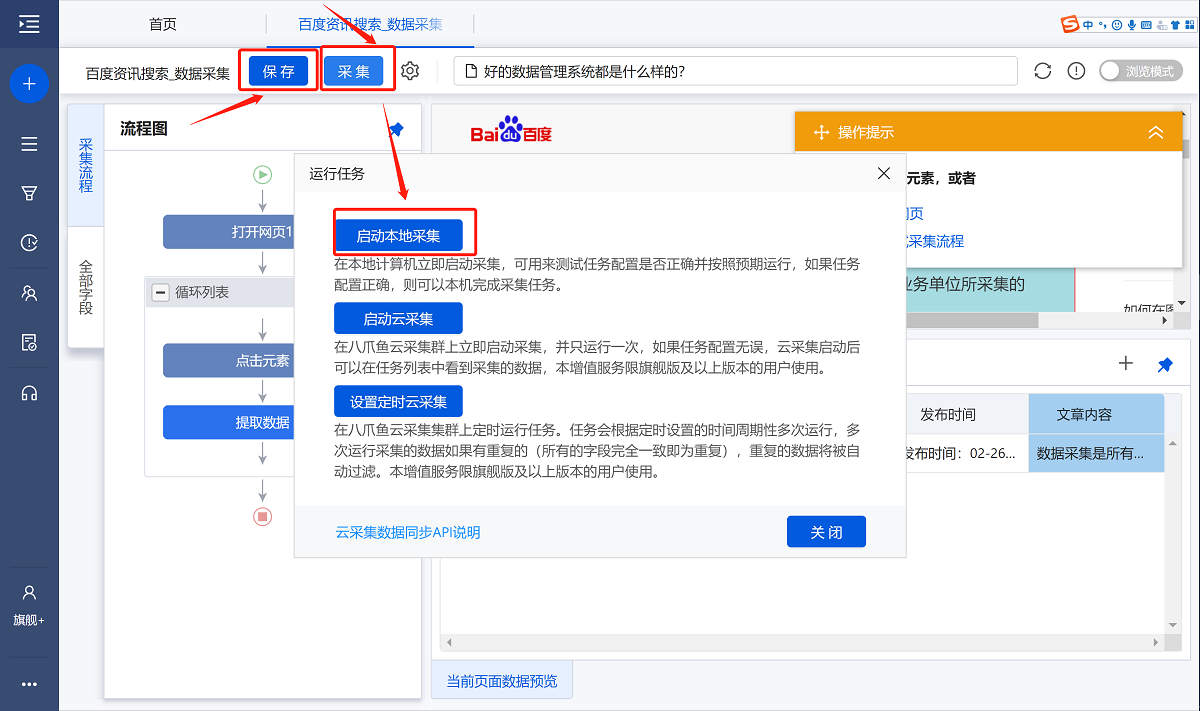Click the cell 数据采集是所有...
1200x711 pixels.
coord(1096,453)
